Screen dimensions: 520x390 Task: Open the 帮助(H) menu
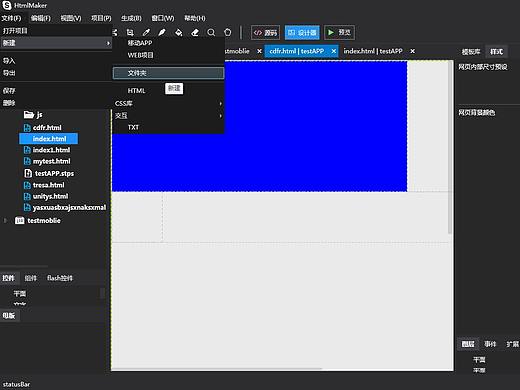[x=195, y=18]
